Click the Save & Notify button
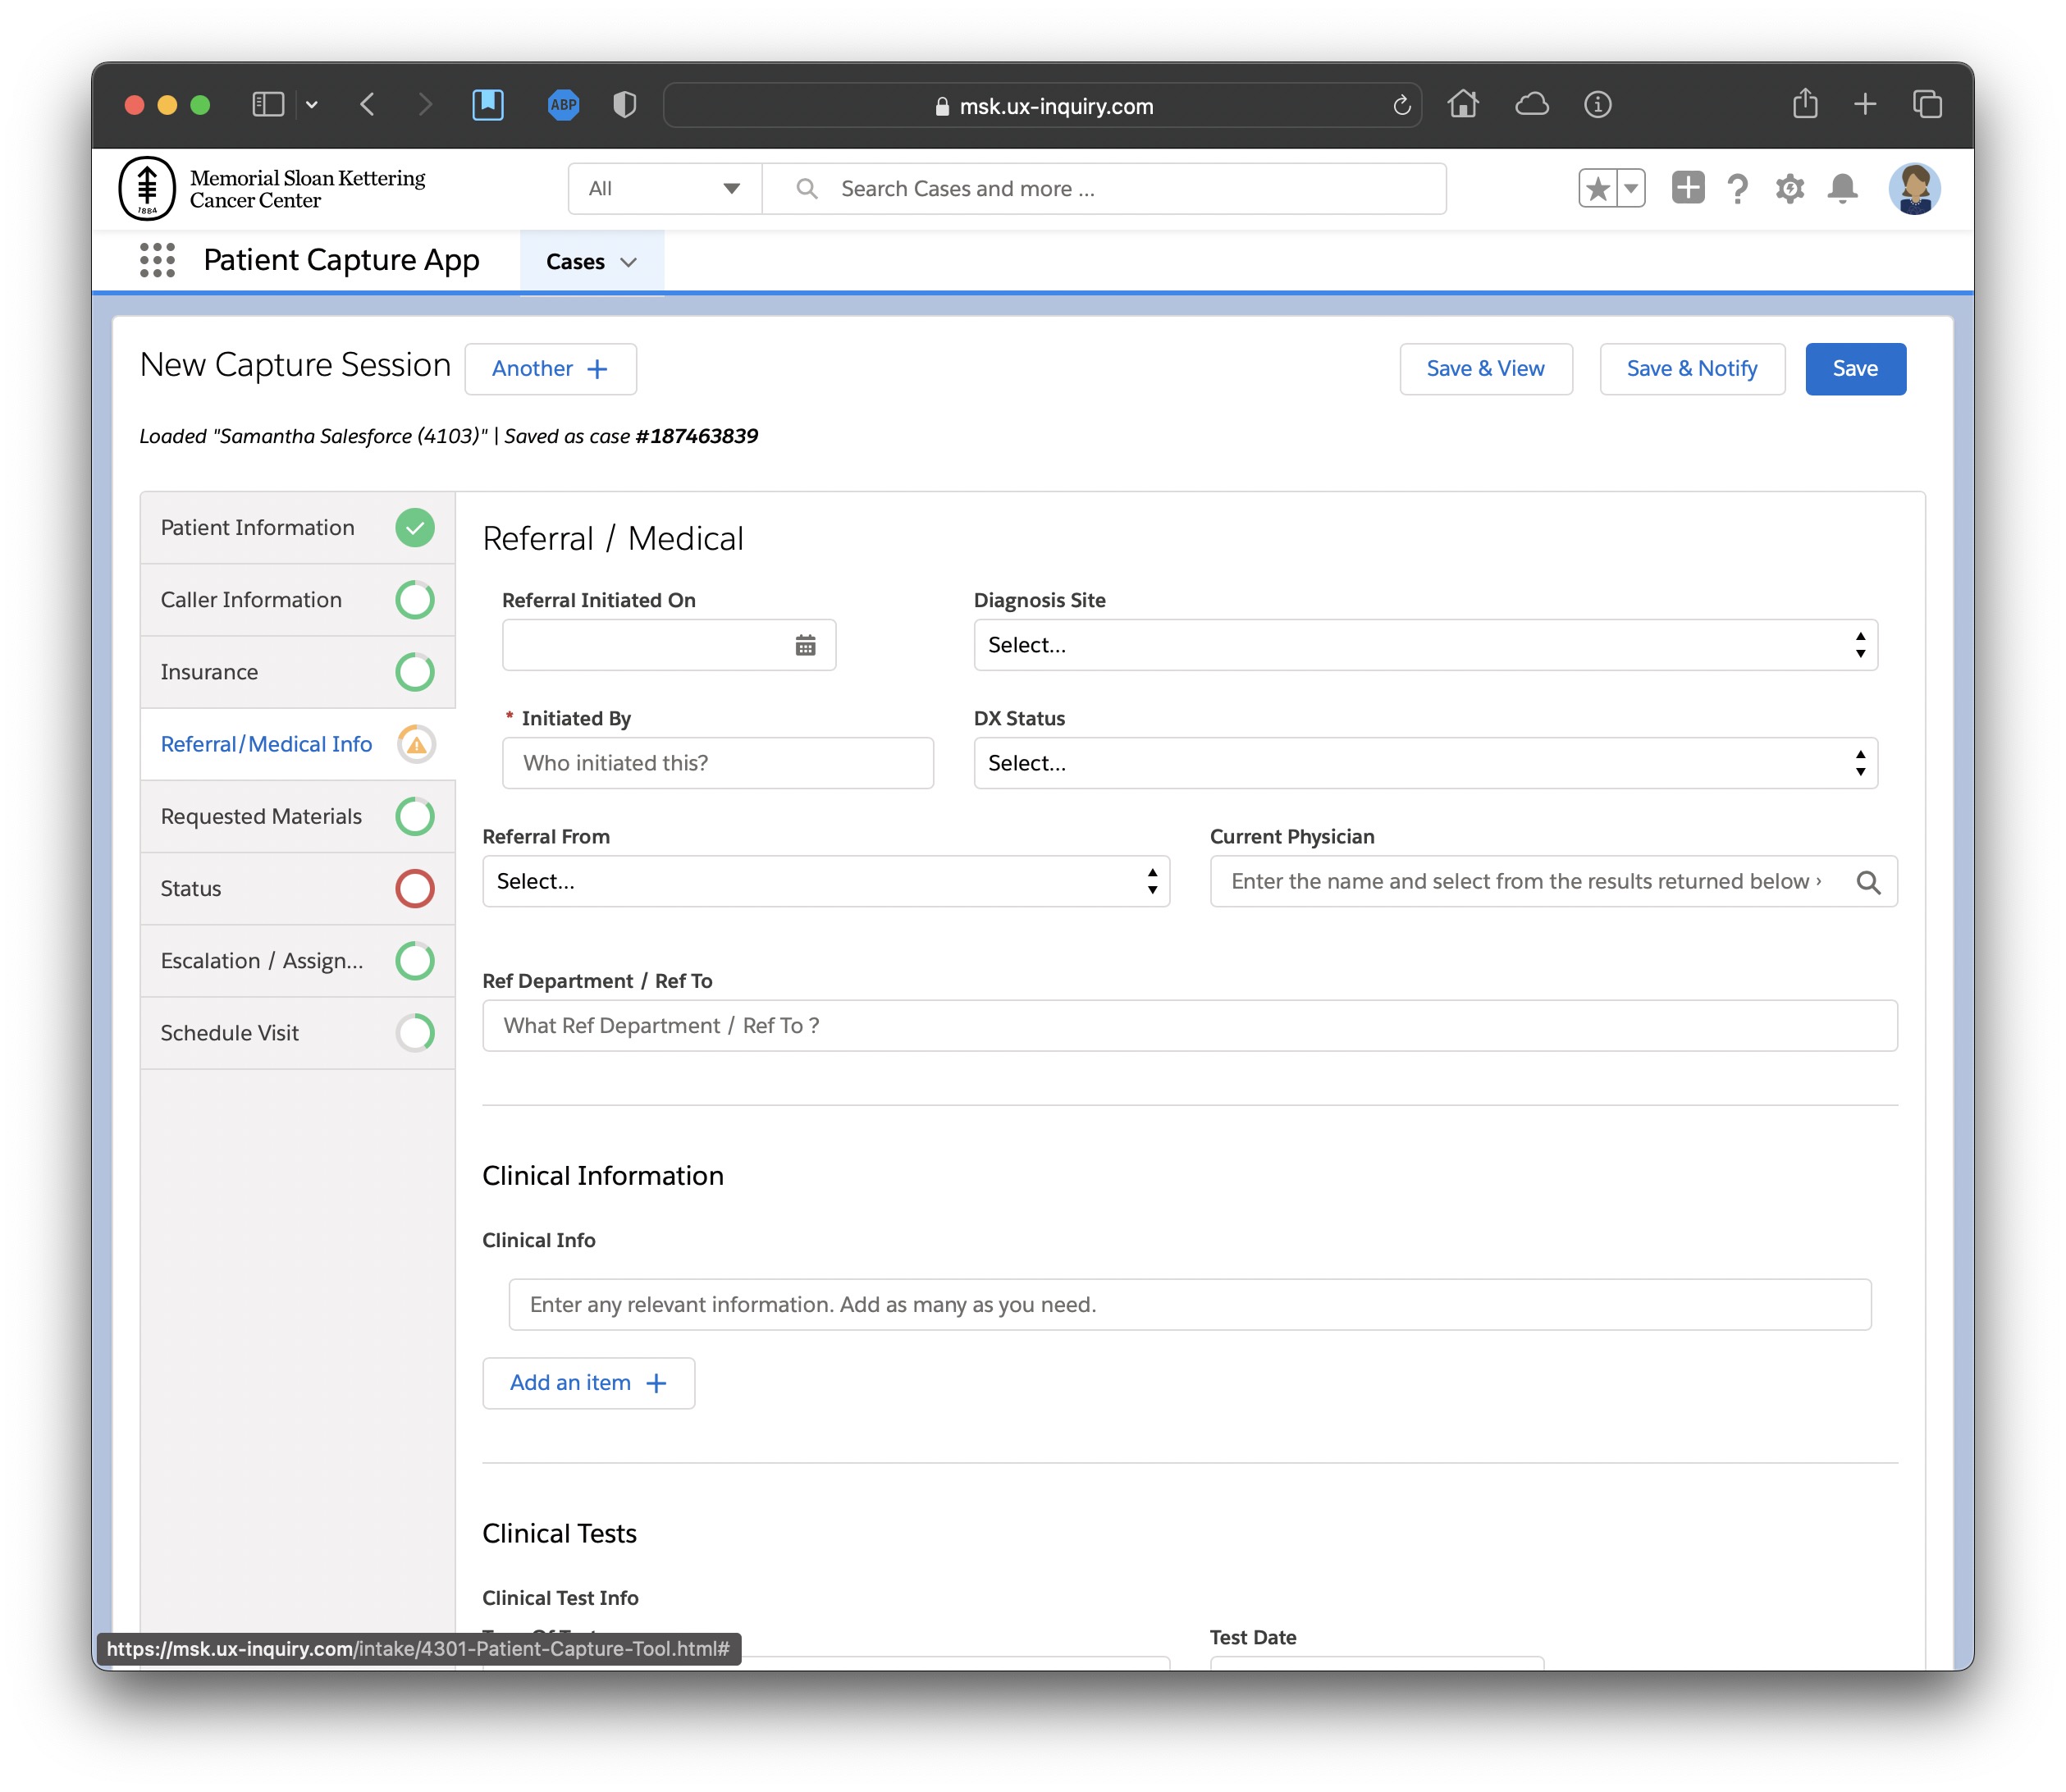This screenshot has height=1792, width=2066. tap(1692, 369)
